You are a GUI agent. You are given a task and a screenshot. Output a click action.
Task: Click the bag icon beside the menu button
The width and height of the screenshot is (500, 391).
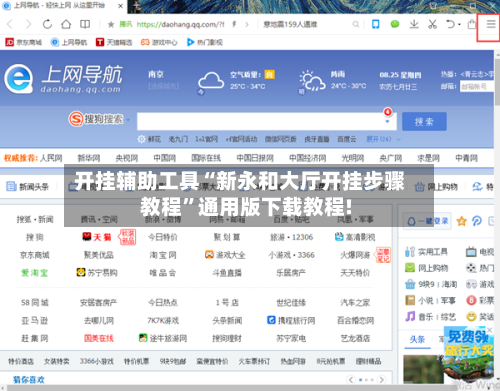click(471, 24)
